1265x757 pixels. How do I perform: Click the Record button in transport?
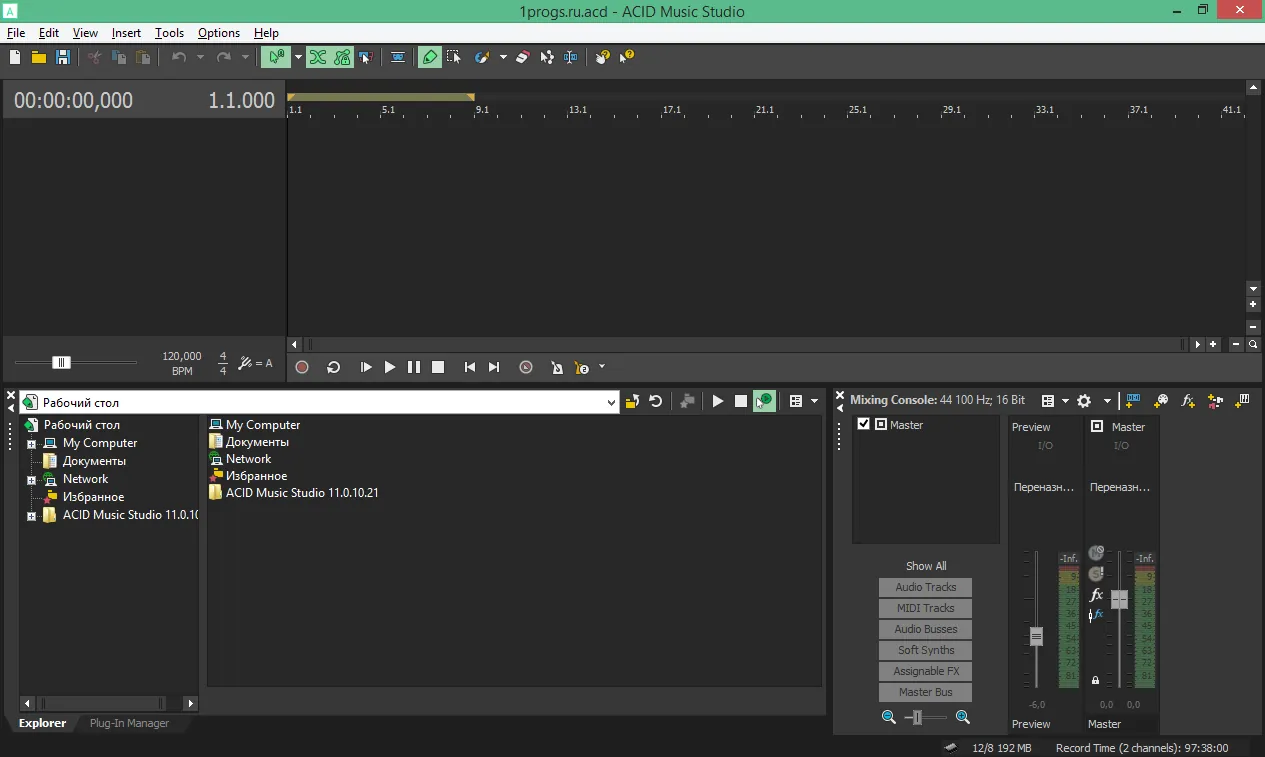(x=302, y=367)
